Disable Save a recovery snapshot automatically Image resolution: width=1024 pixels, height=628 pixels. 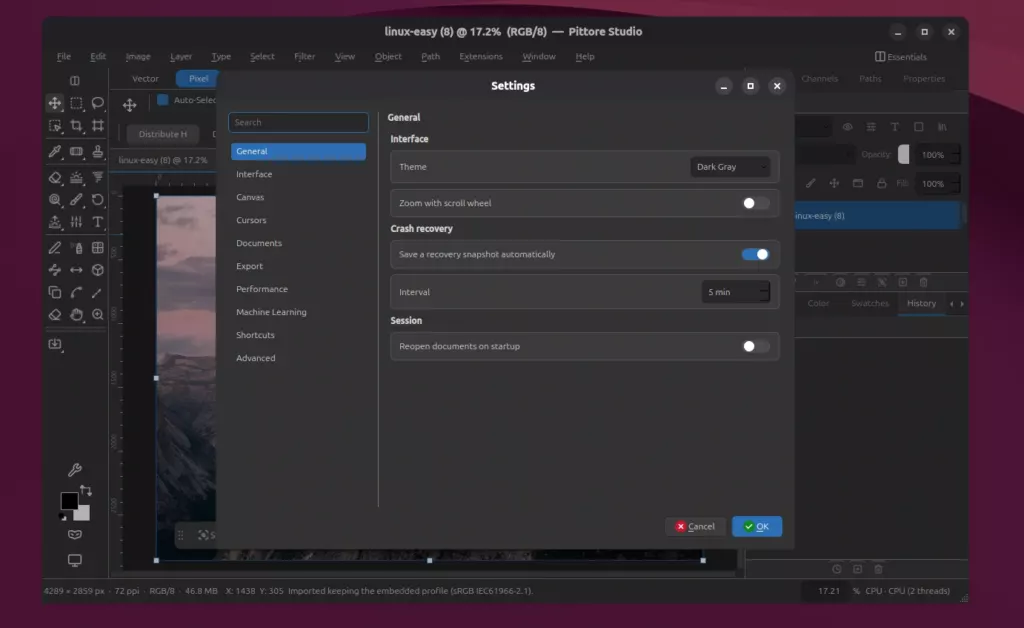pos(756,255)
